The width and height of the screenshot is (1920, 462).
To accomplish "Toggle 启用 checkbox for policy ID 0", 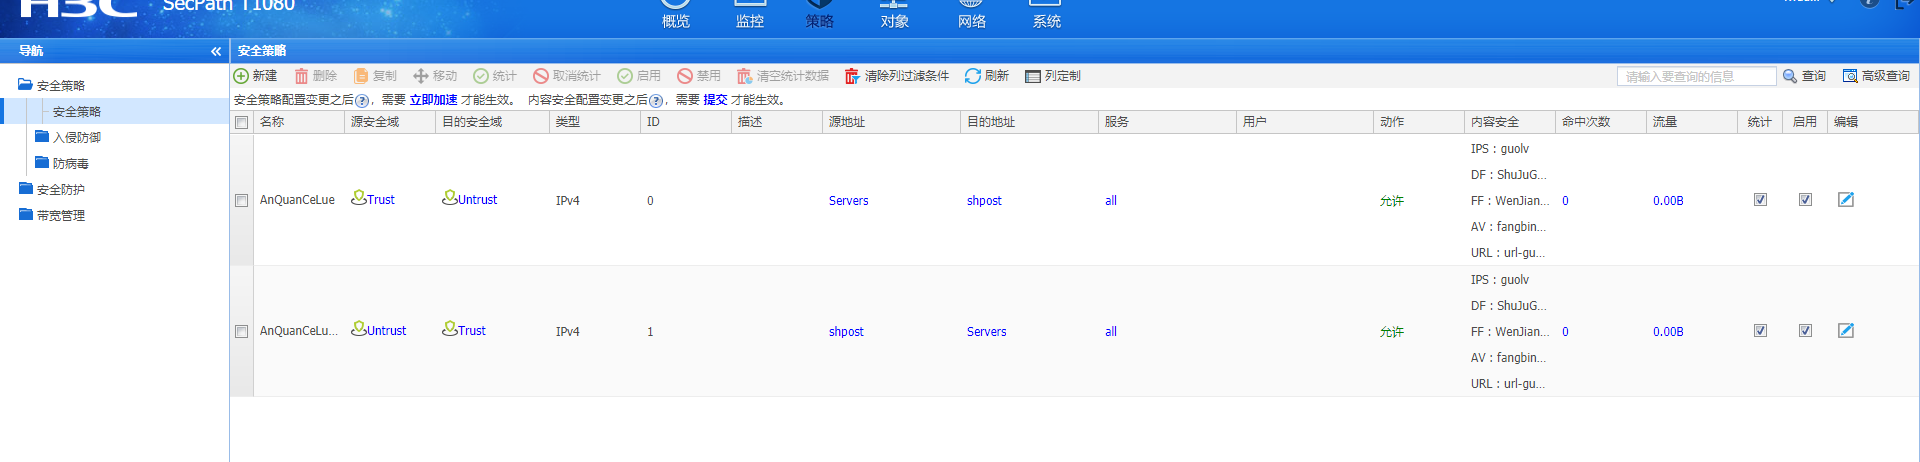I will [1805, 200].
